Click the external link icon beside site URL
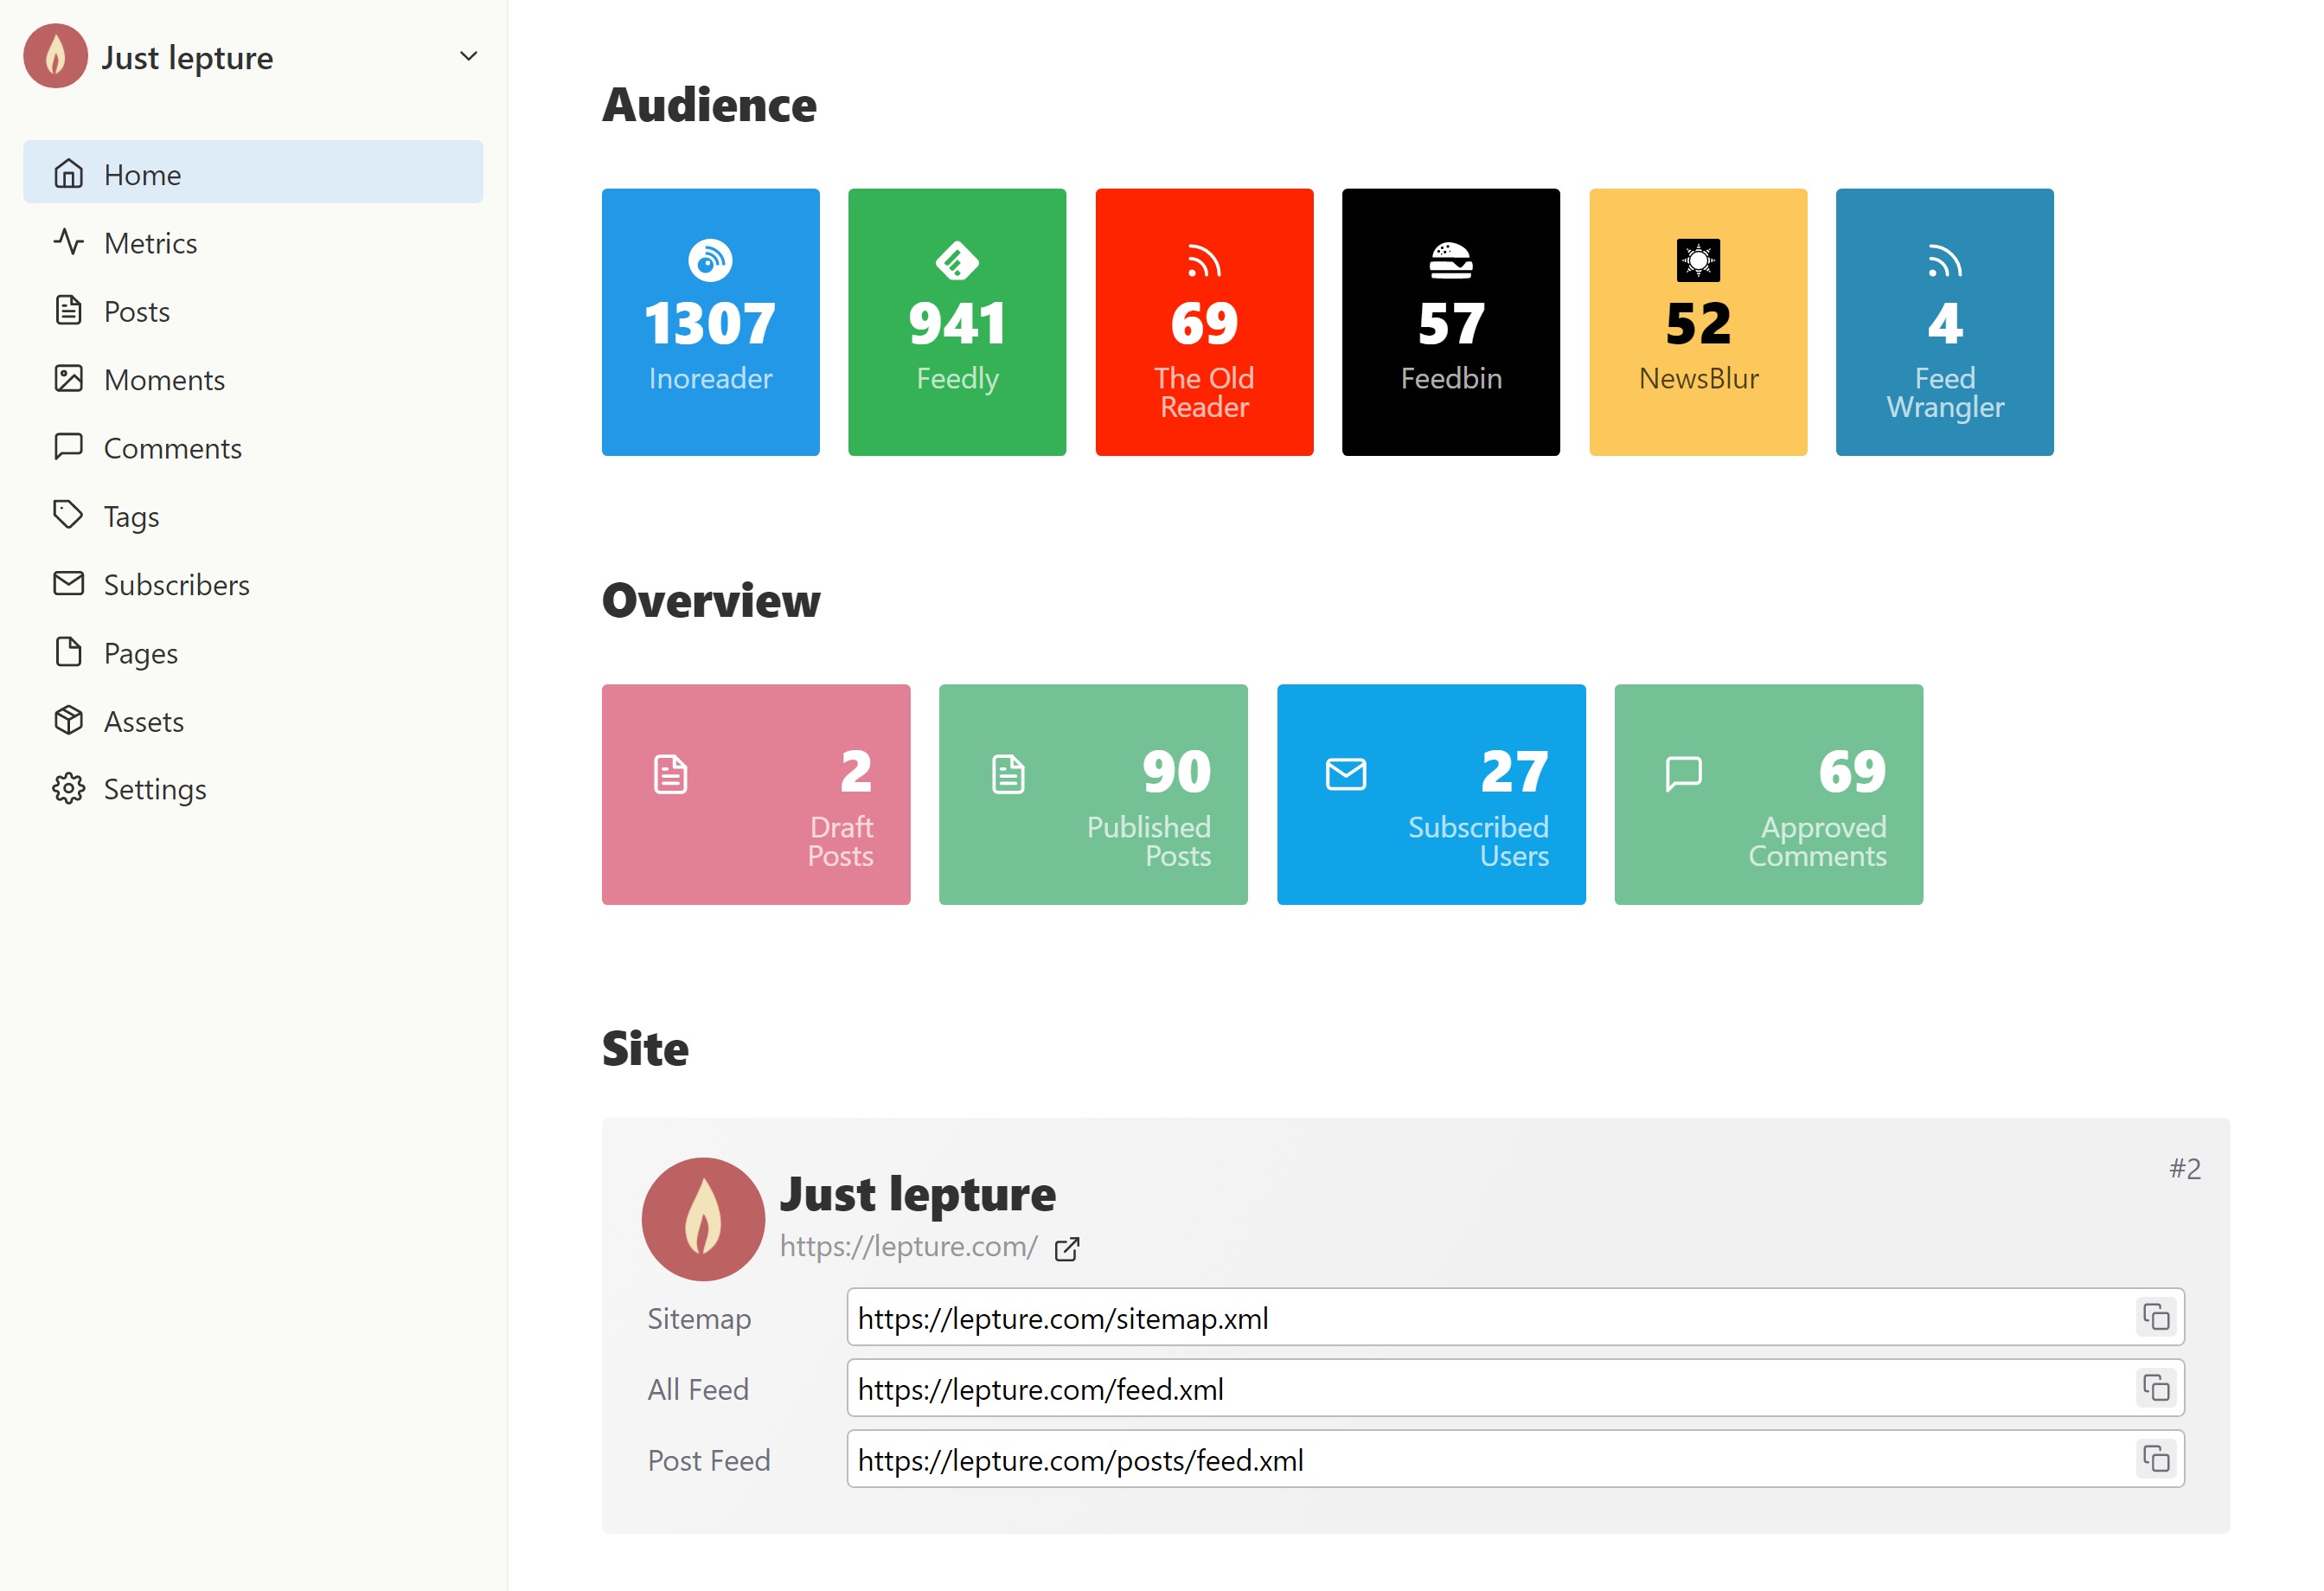 (x=1067, y=1248)
